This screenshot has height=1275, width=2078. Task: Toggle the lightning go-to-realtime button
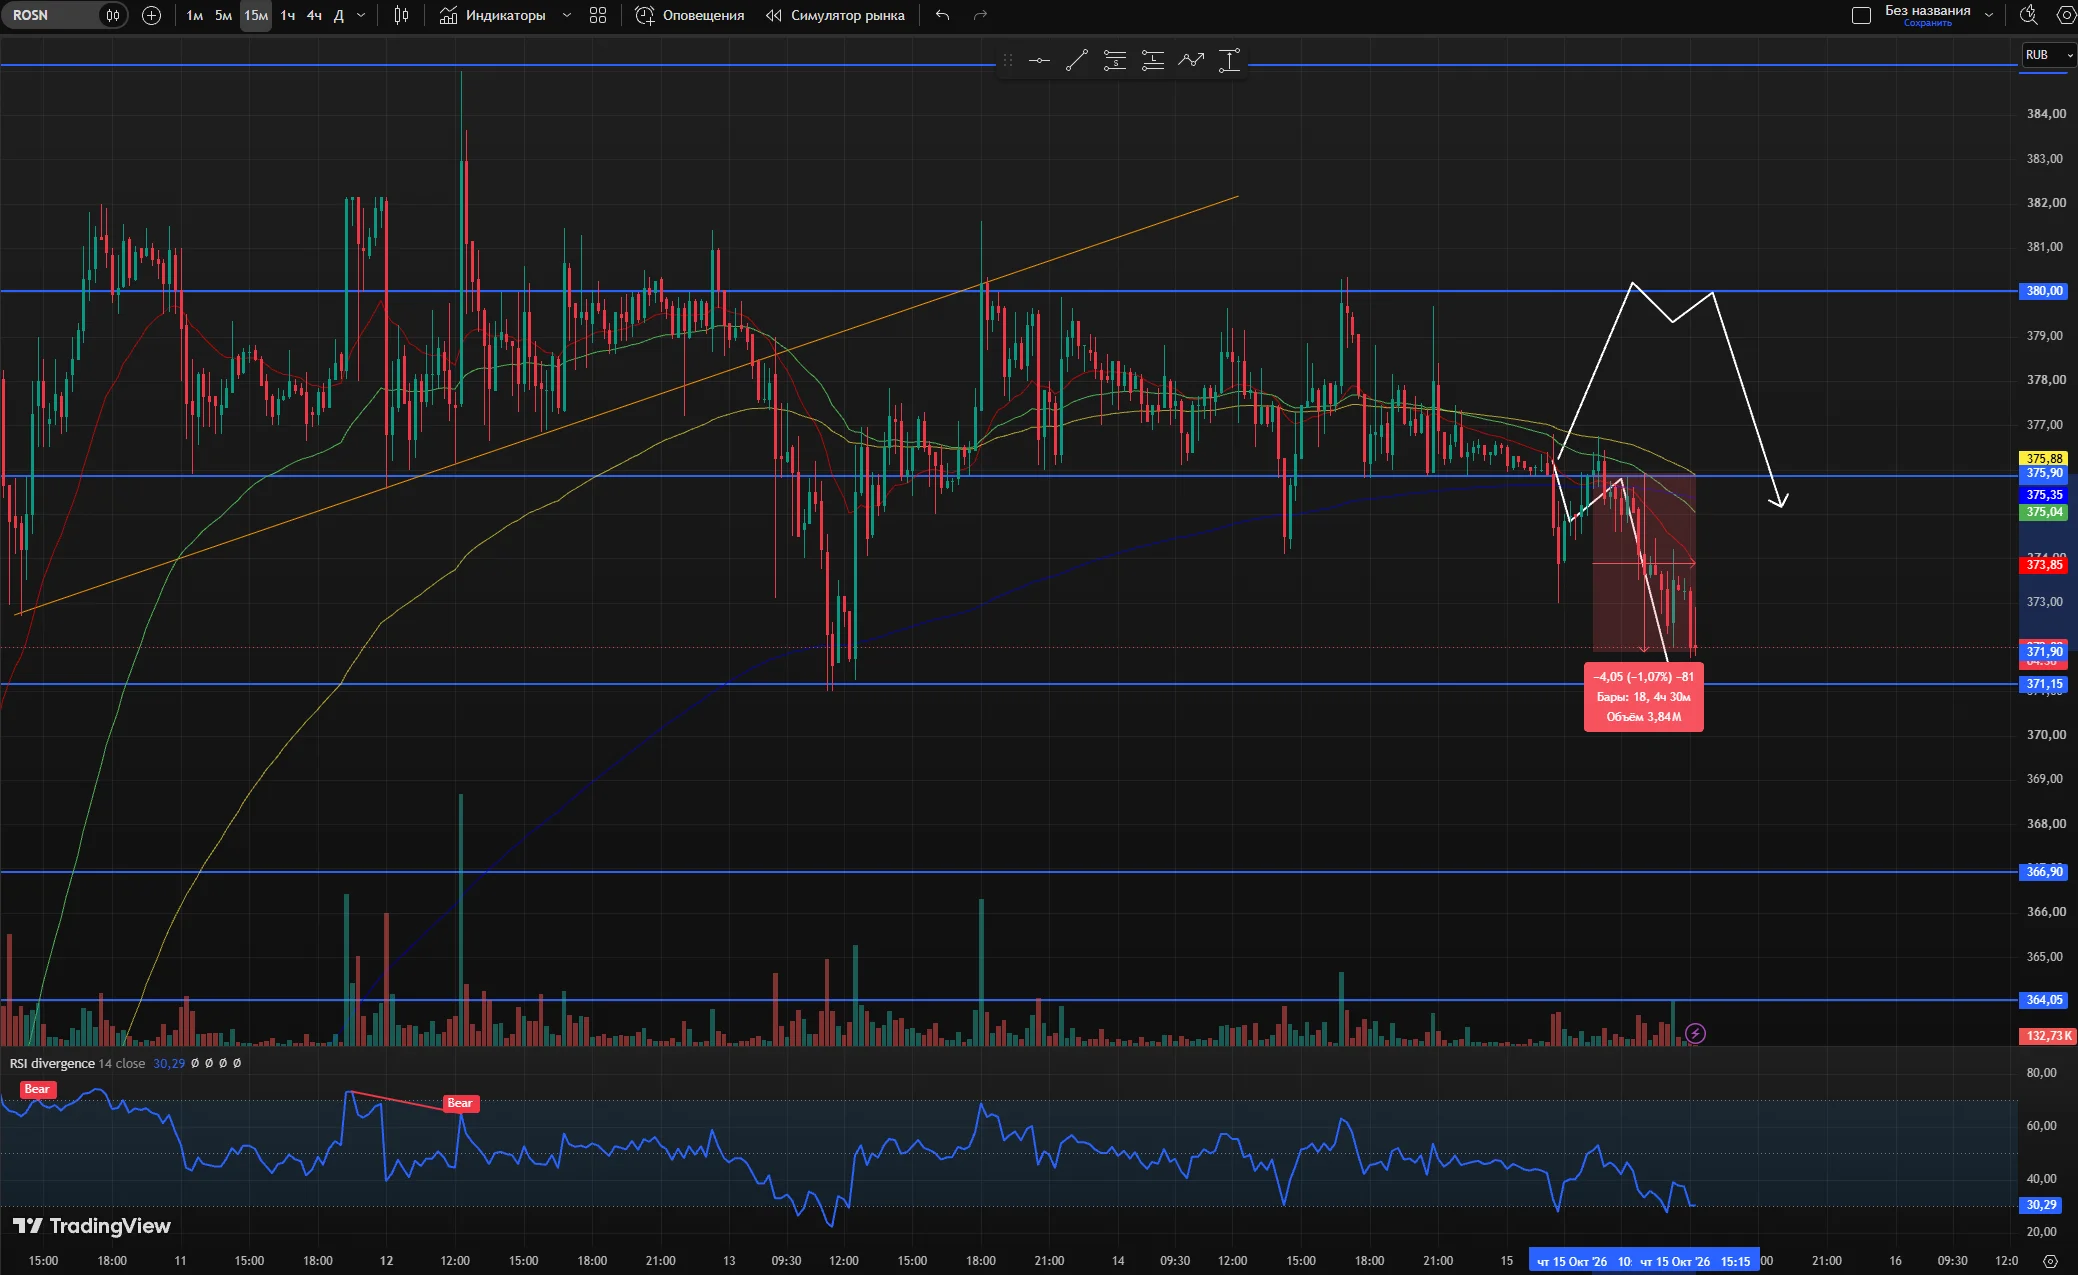click(1695, 1033)
